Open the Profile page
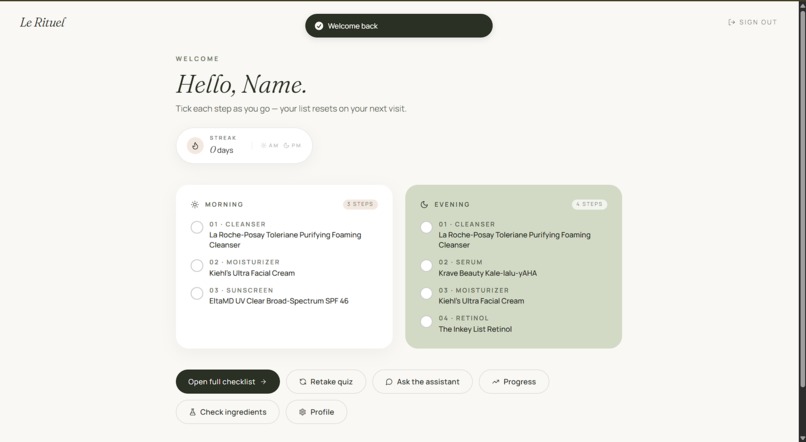The image size is (806, 442). tap(317, 412)
